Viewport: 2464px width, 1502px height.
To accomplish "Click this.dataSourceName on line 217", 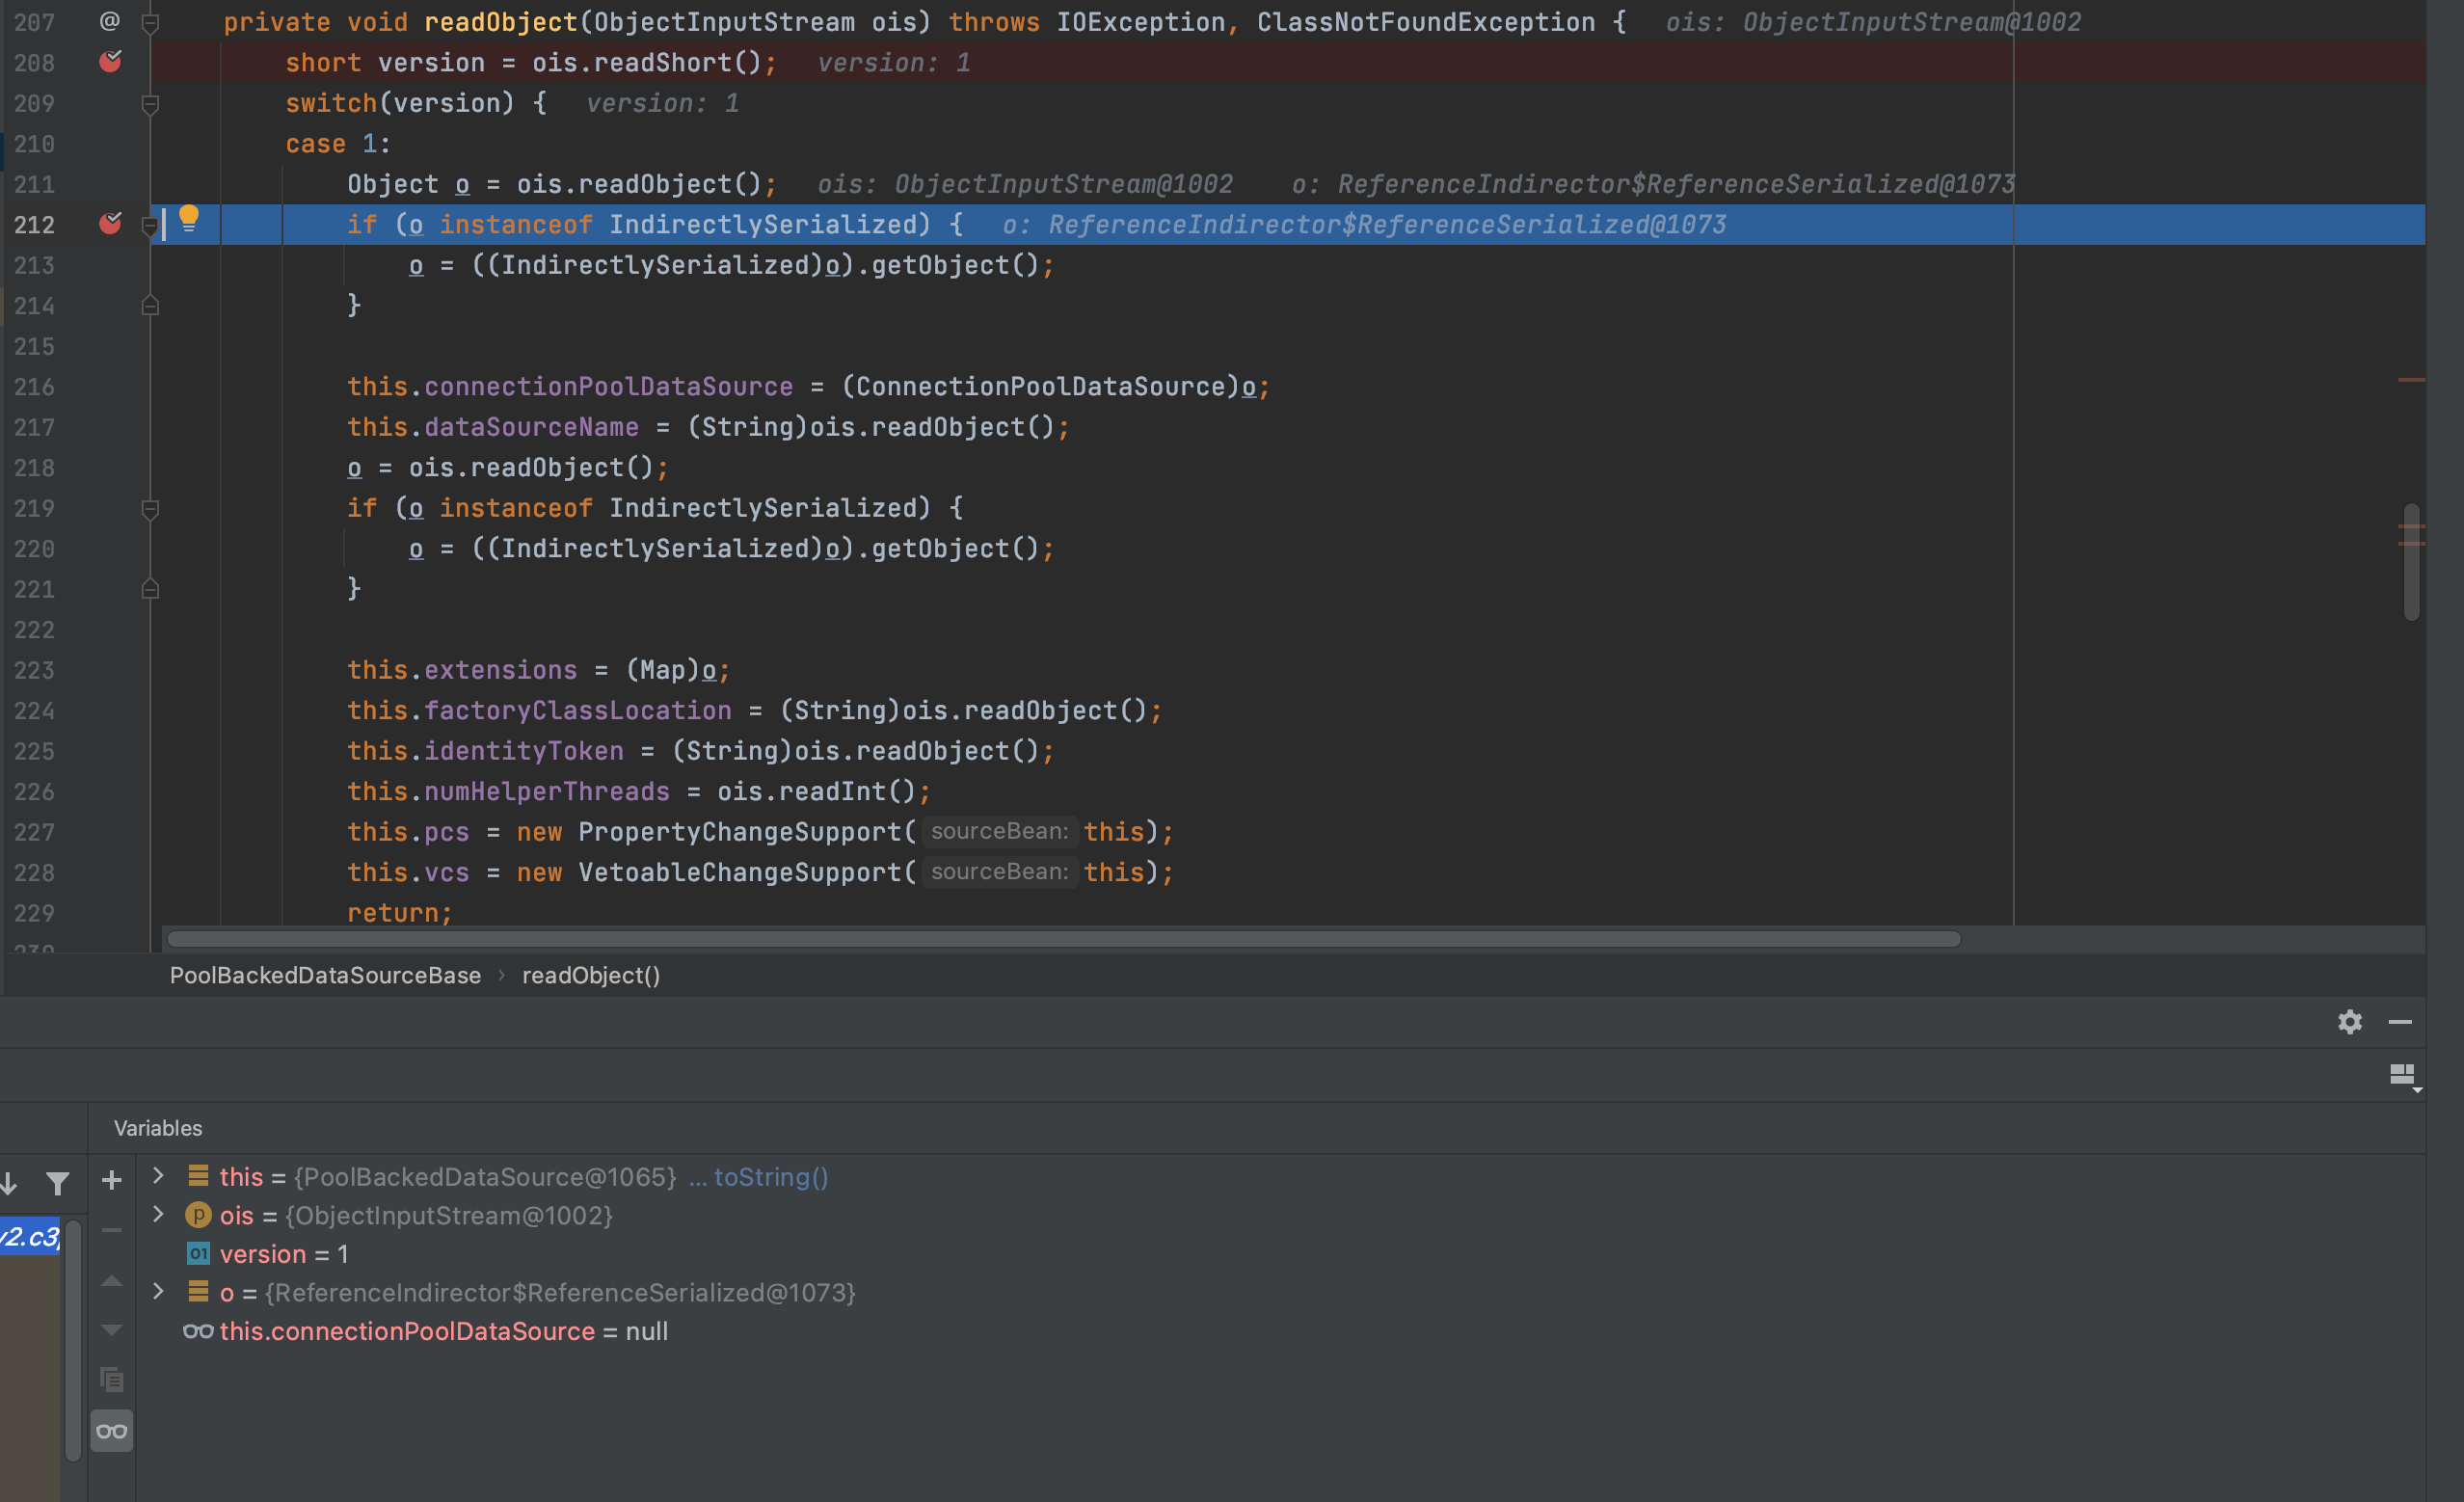I will coord(493,427).
